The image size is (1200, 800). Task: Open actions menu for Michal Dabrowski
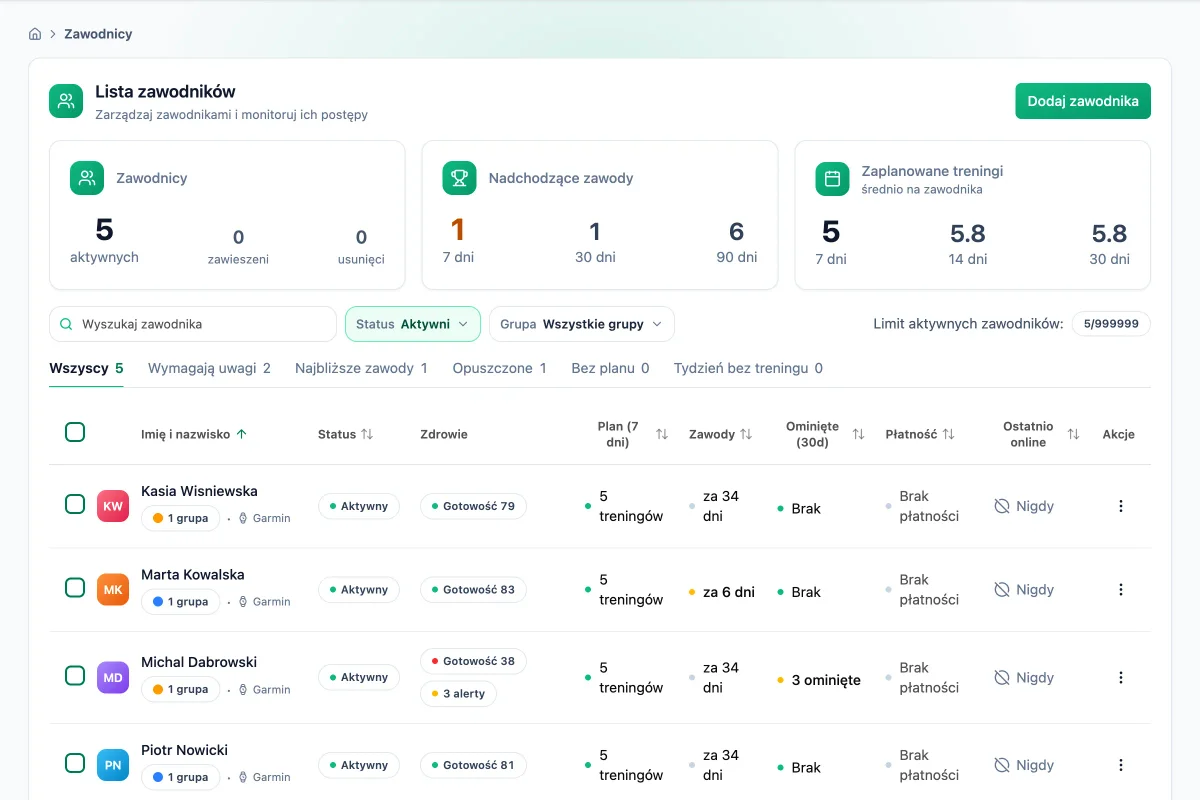click(1120, 678)
